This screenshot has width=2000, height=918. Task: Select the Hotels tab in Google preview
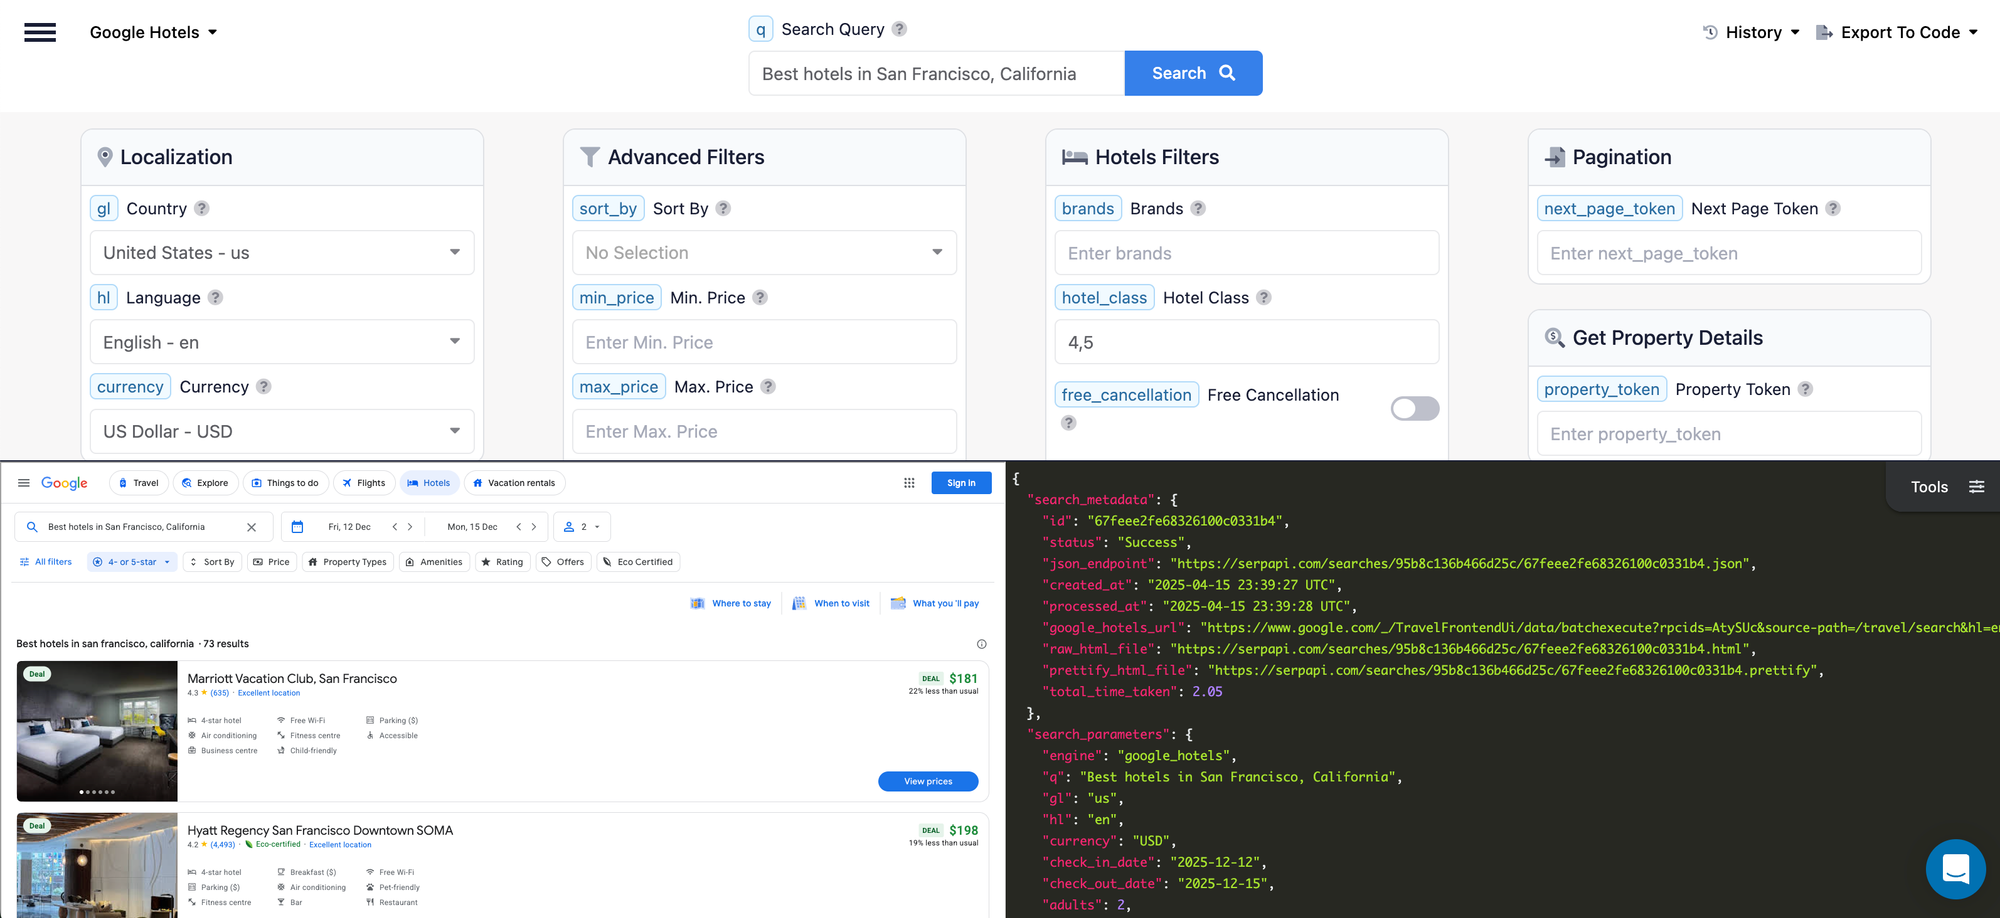[x=429, y=483]
